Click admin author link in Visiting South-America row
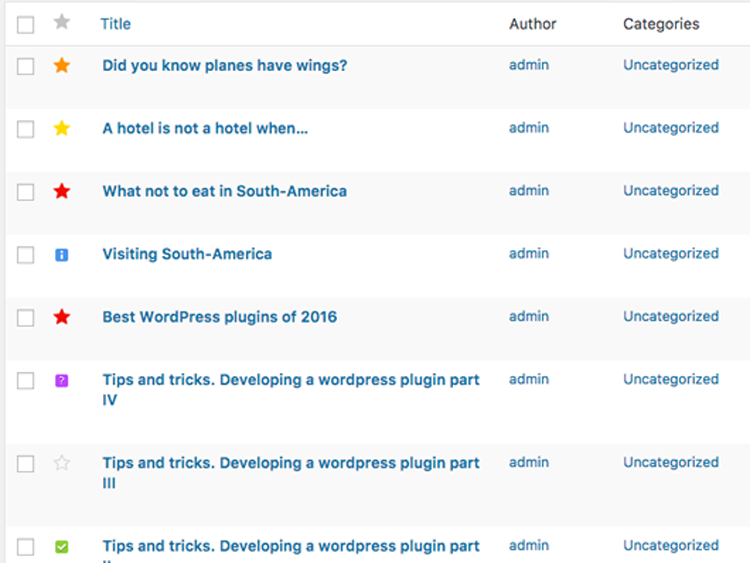Viewport: 750px width, 563px height. [528, 254]
